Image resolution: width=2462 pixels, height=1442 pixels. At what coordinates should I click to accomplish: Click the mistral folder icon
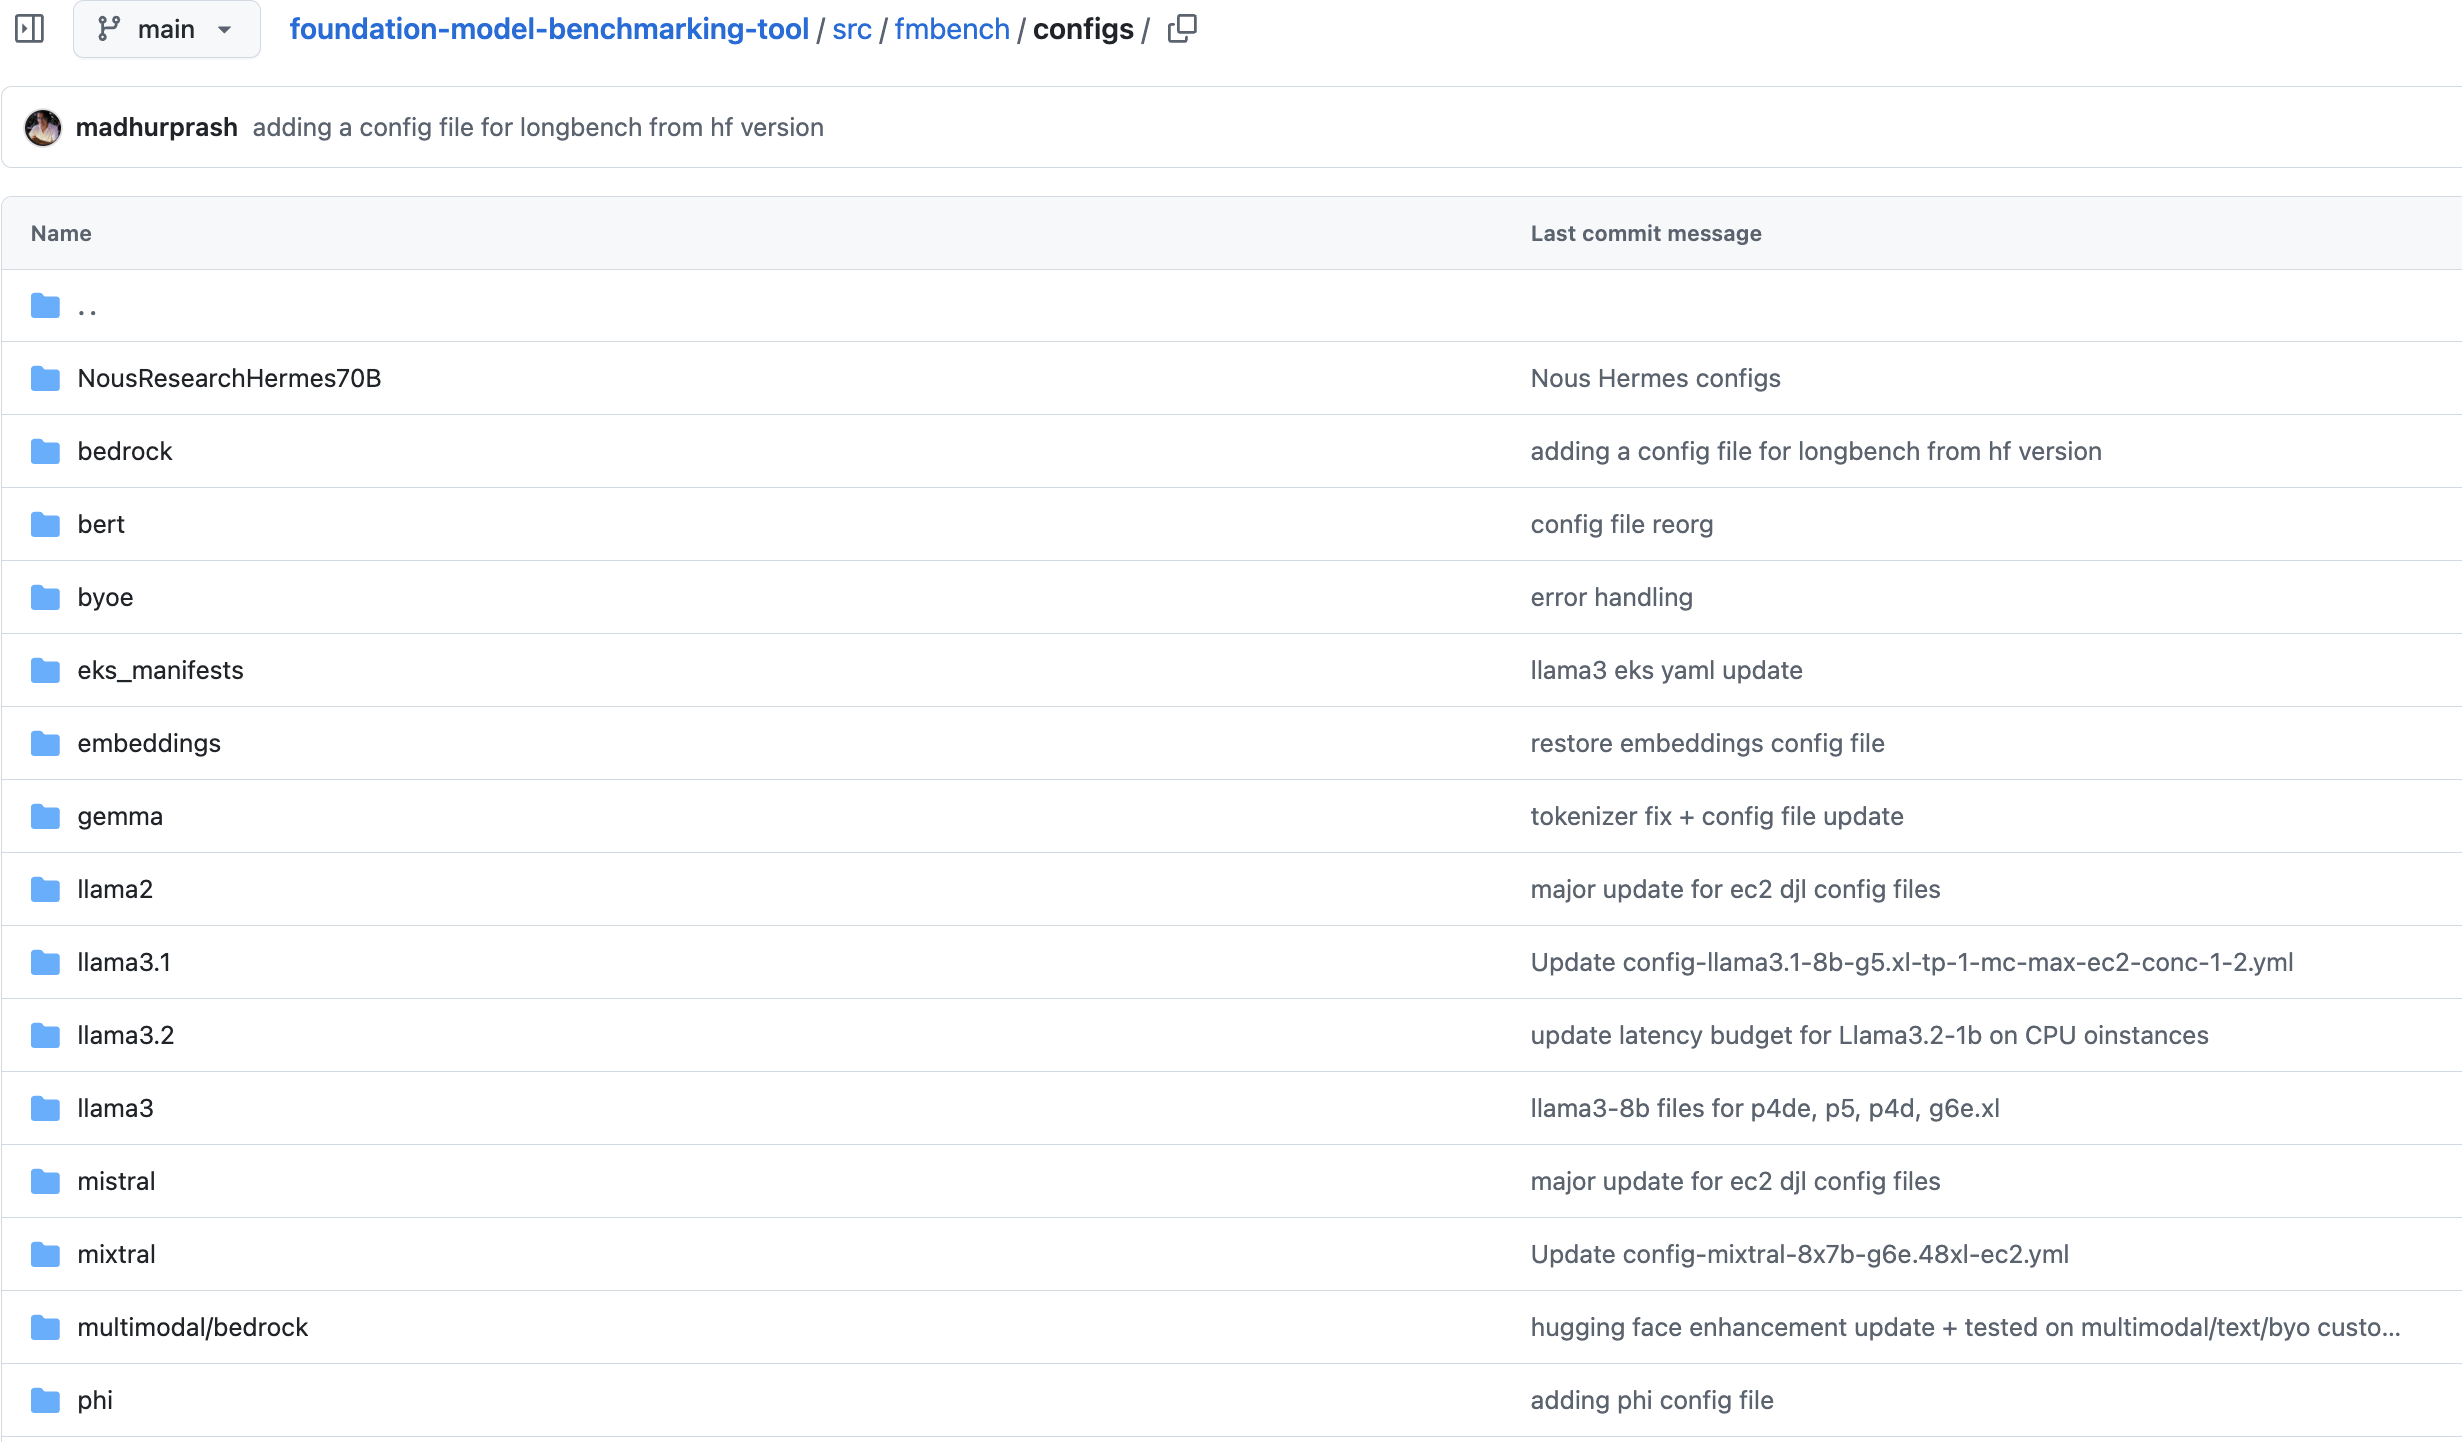(45, 1181)
